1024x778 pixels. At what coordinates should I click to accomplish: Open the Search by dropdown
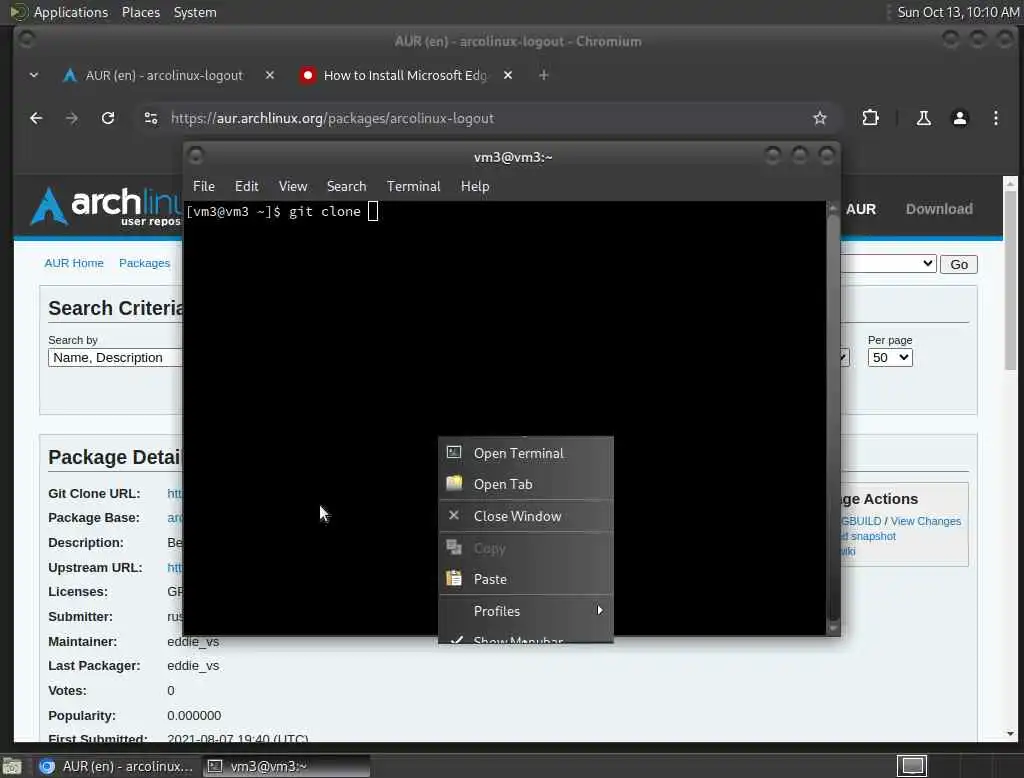pos(115,358)
